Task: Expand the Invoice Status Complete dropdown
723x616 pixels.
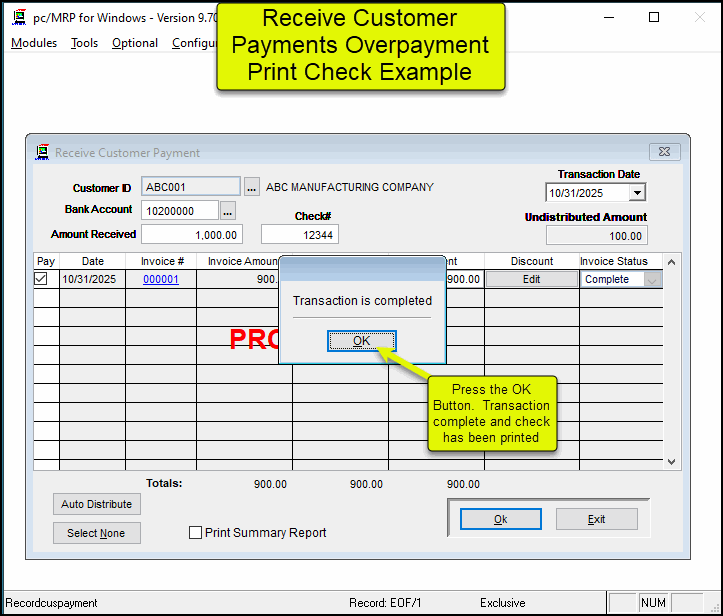Action: [x=654, y=280]
